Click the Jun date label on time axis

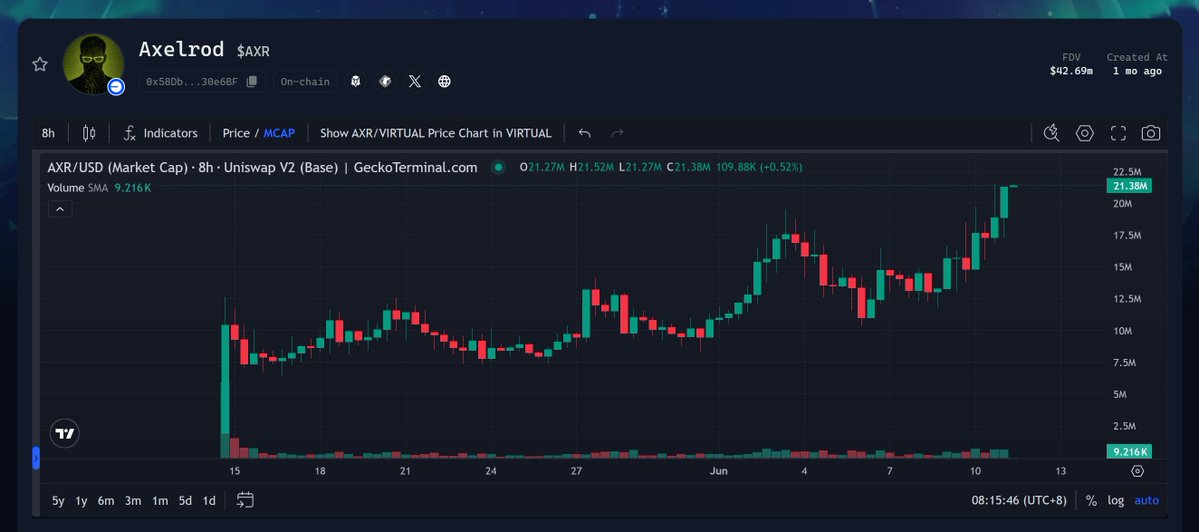tap(718, 471)
